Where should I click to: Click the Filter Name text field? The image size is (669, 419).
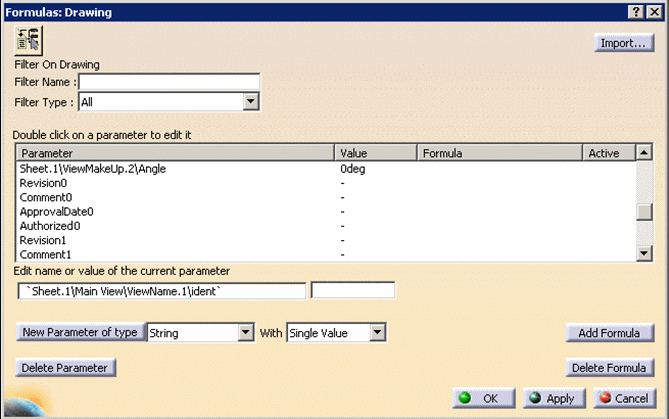(168, 82)
